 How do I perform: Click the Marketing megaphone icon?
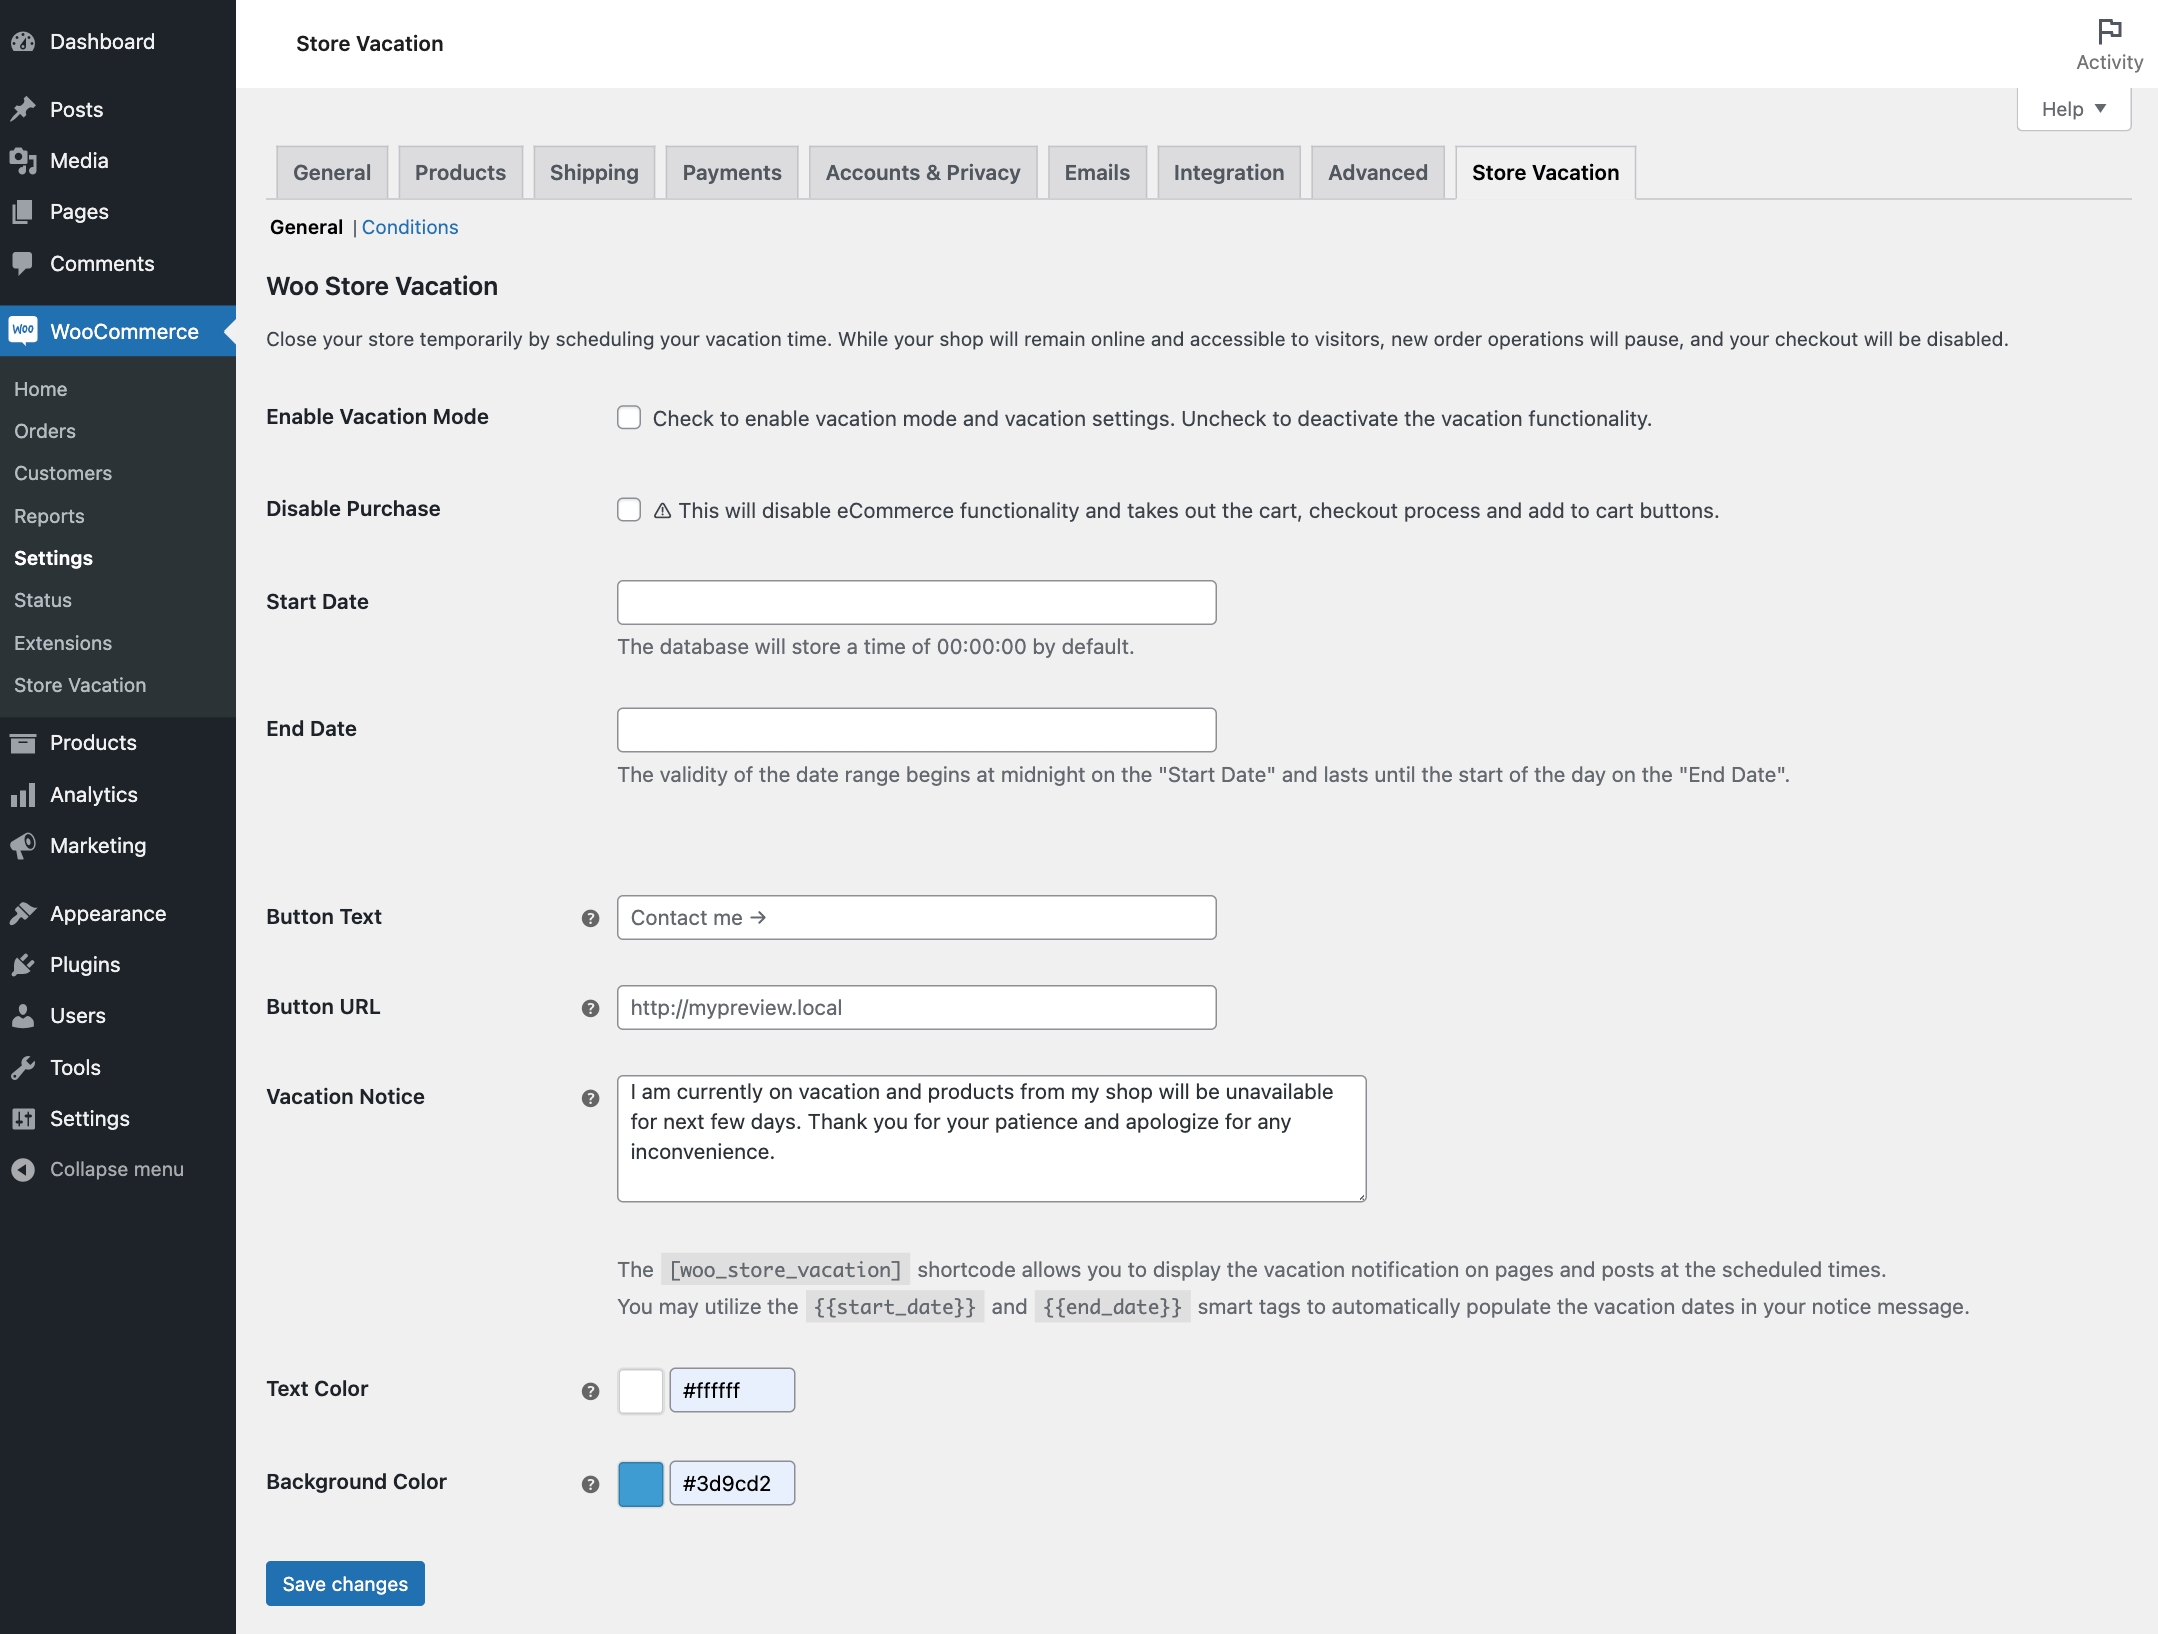click(x=23, y=846)
